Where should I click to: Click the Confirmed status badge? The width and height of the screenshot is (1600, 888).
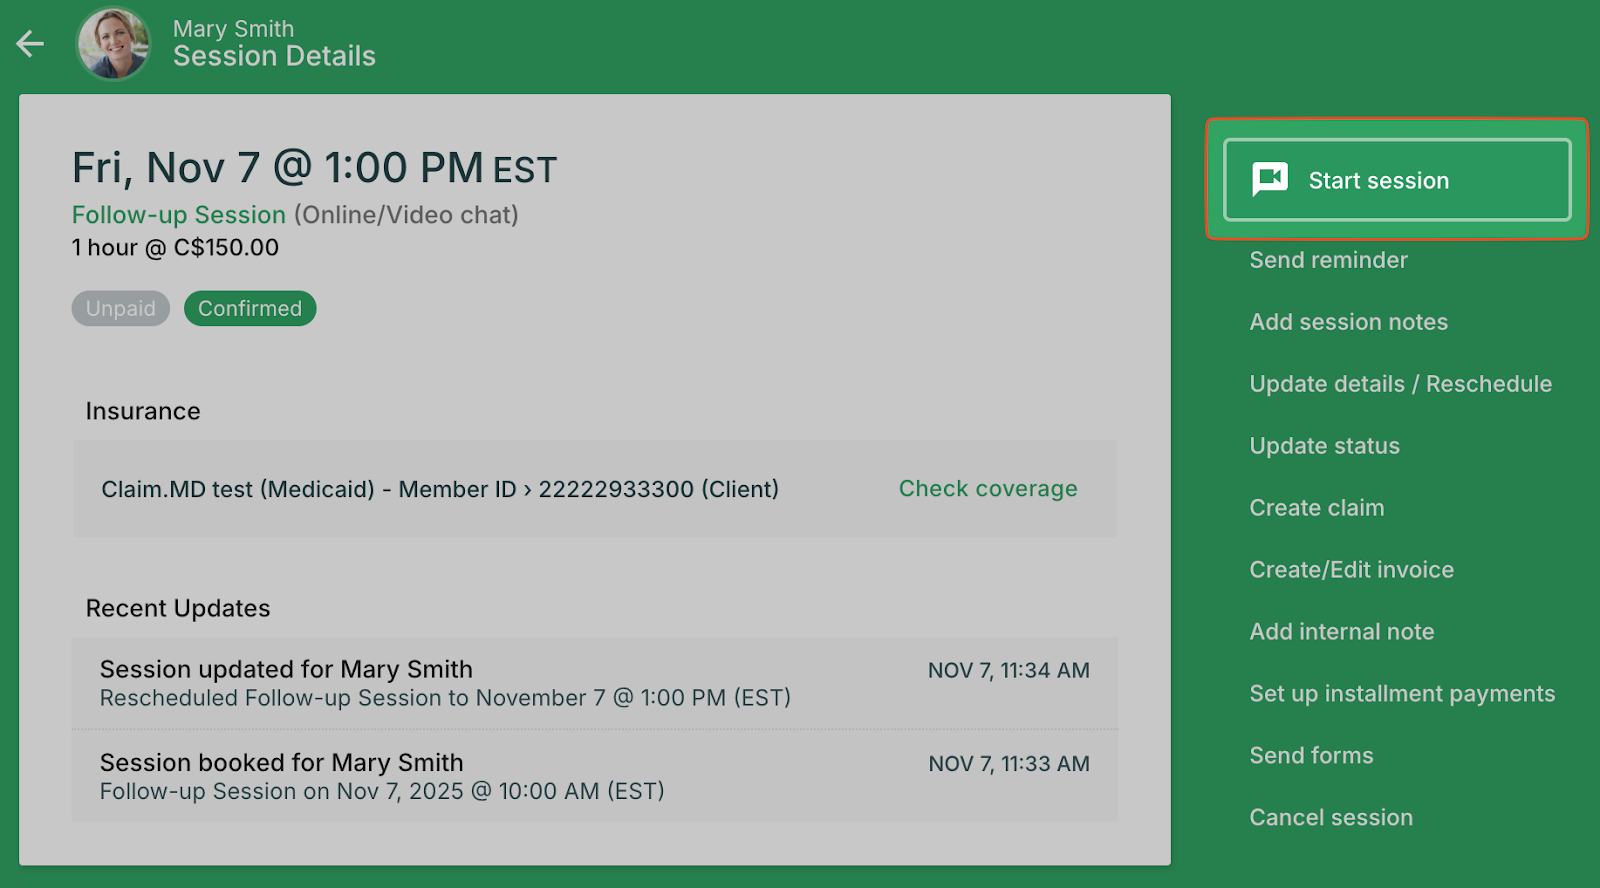tap(250, 309)
